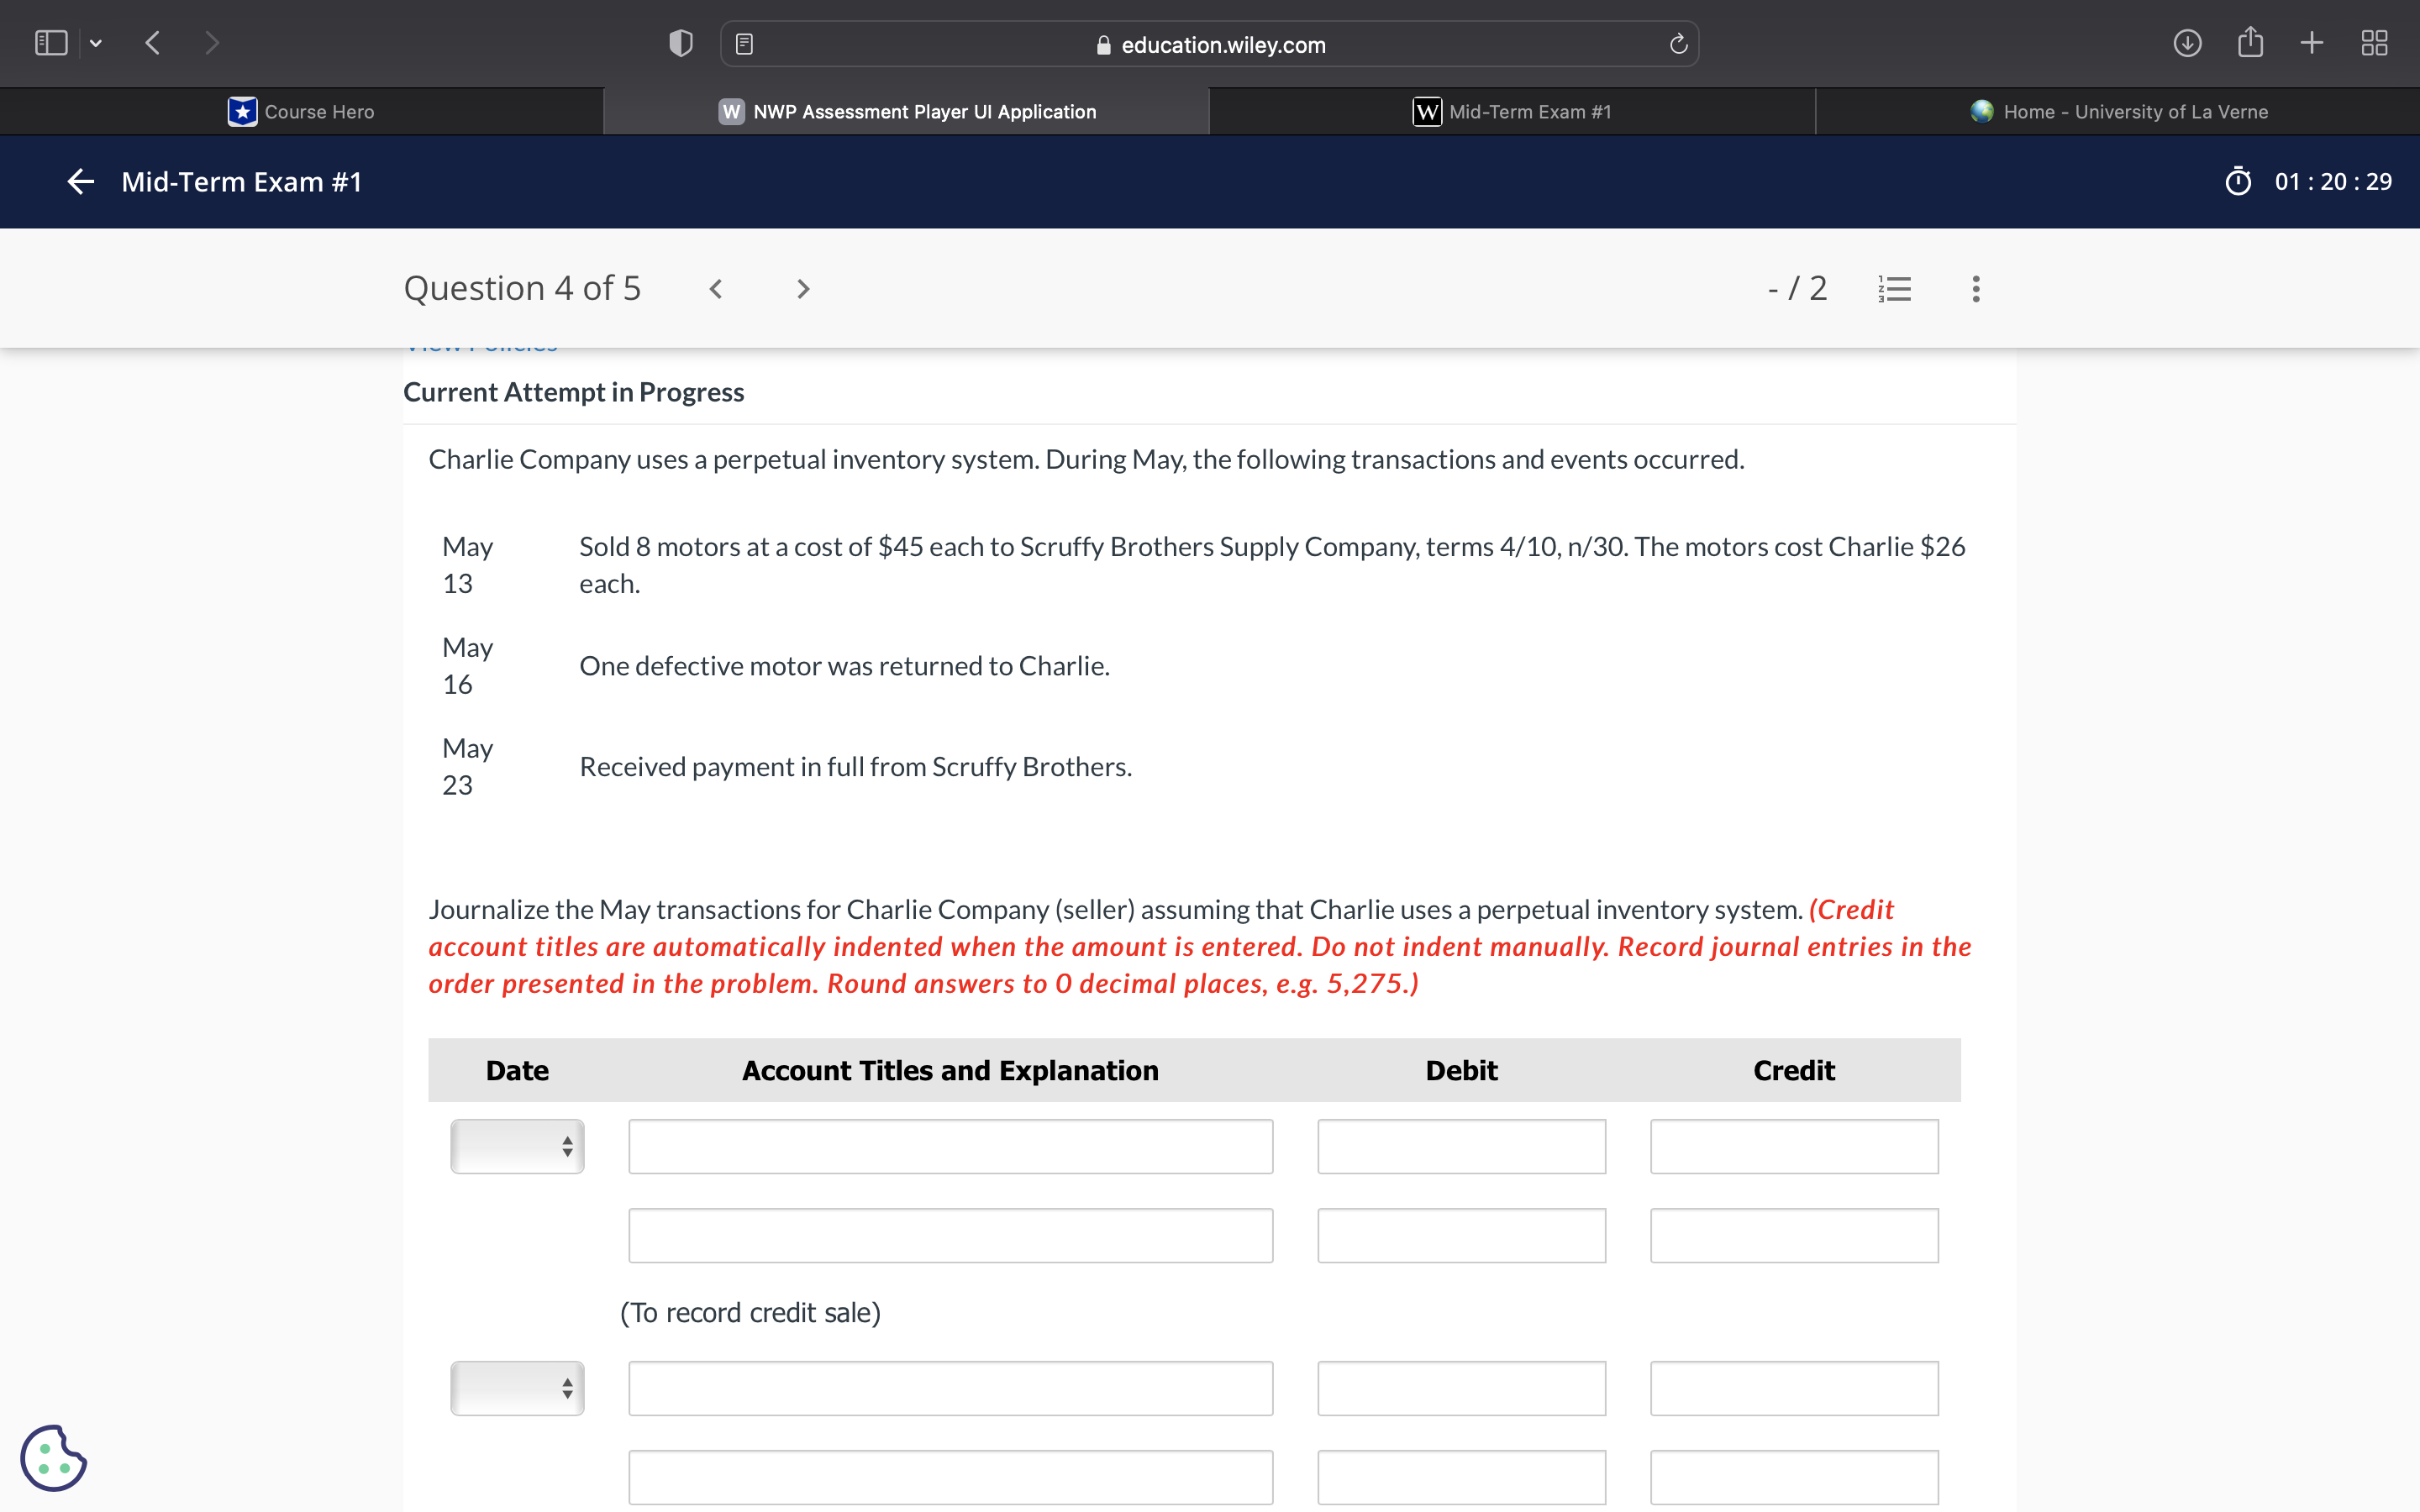
Task: Open the Safari downloads icon
Action: [x=2187, y=43]
